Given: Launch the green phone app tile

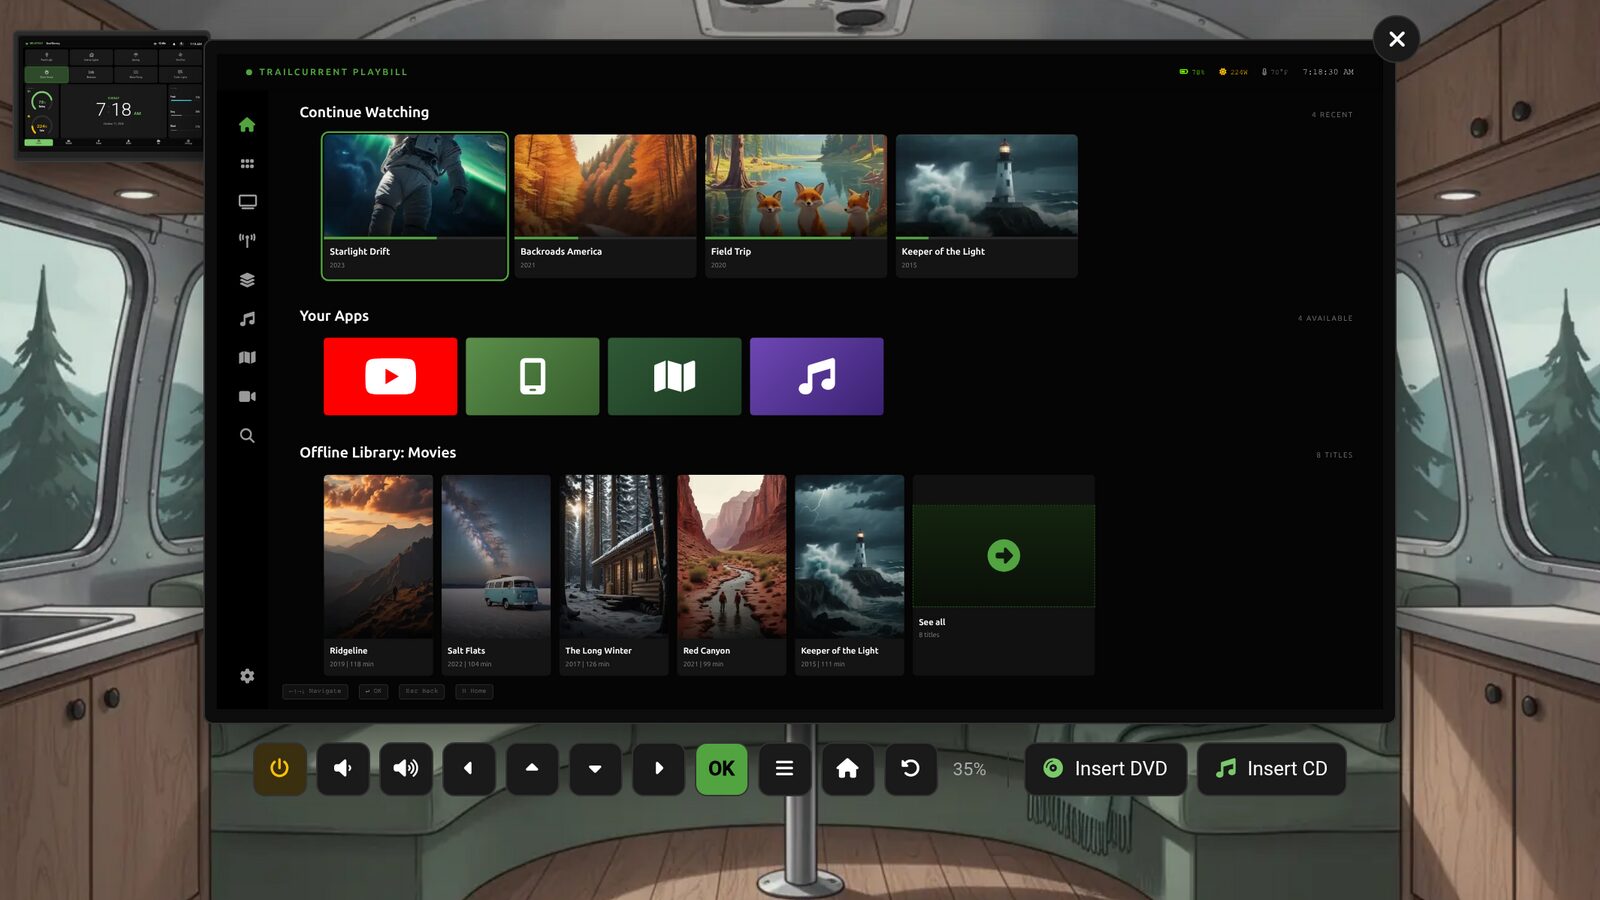Looking at the screenshot, I should tap(532, 376).
